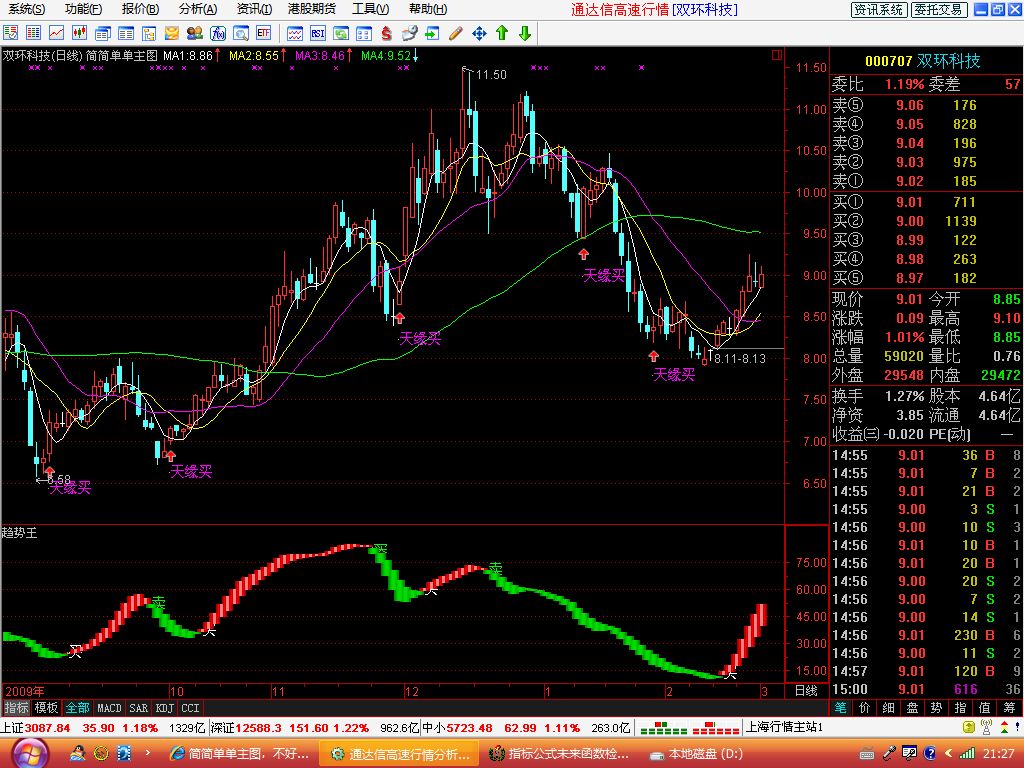Viewport: 1024px width, 768px height.
Task: Open the 帮助(H) menu
Action: (428, 9)
